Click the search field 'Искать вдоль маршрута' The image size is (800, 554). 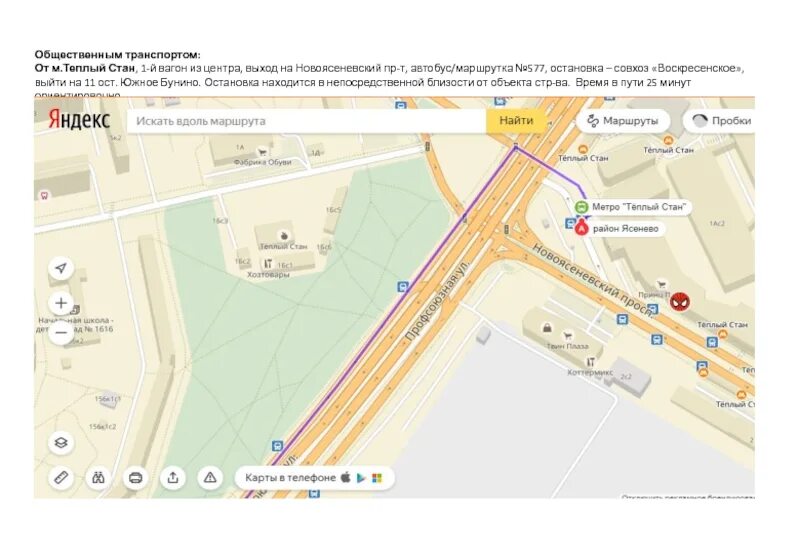[x=306, y=121]
